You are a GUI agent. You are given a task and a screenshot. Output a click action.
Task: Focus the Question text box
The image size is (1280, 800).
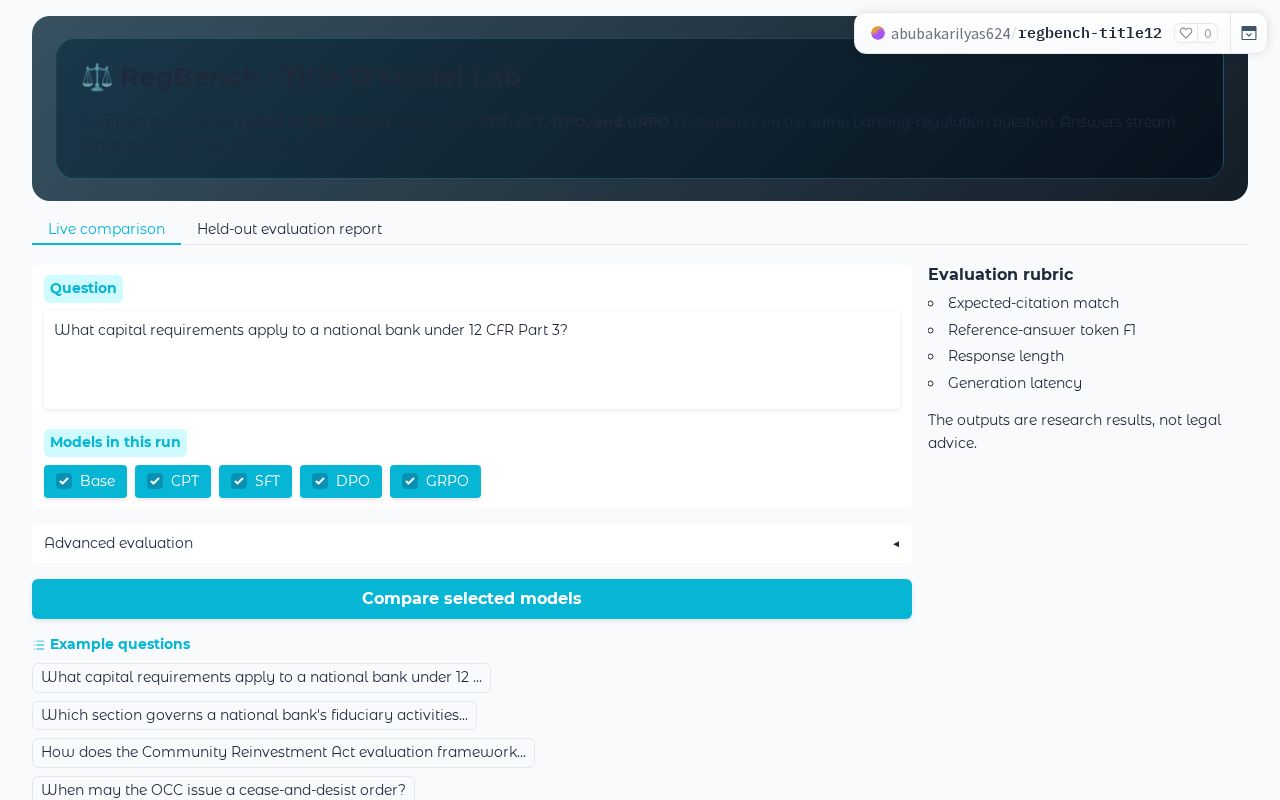coord(472,360)
